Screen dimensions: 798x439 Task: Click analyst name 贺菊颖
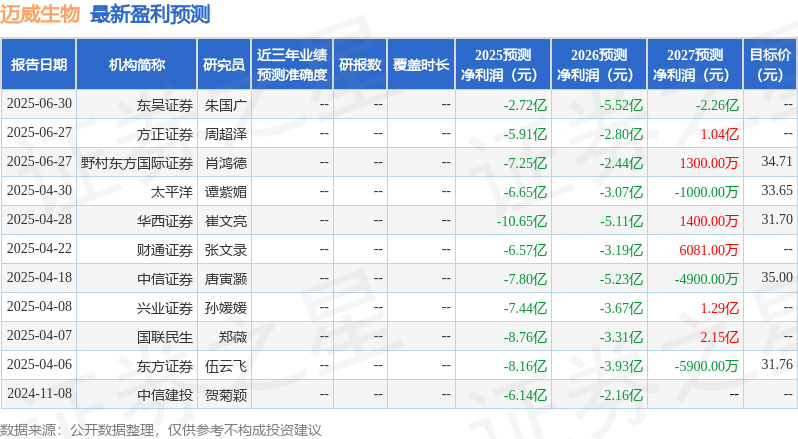(225, 395)
